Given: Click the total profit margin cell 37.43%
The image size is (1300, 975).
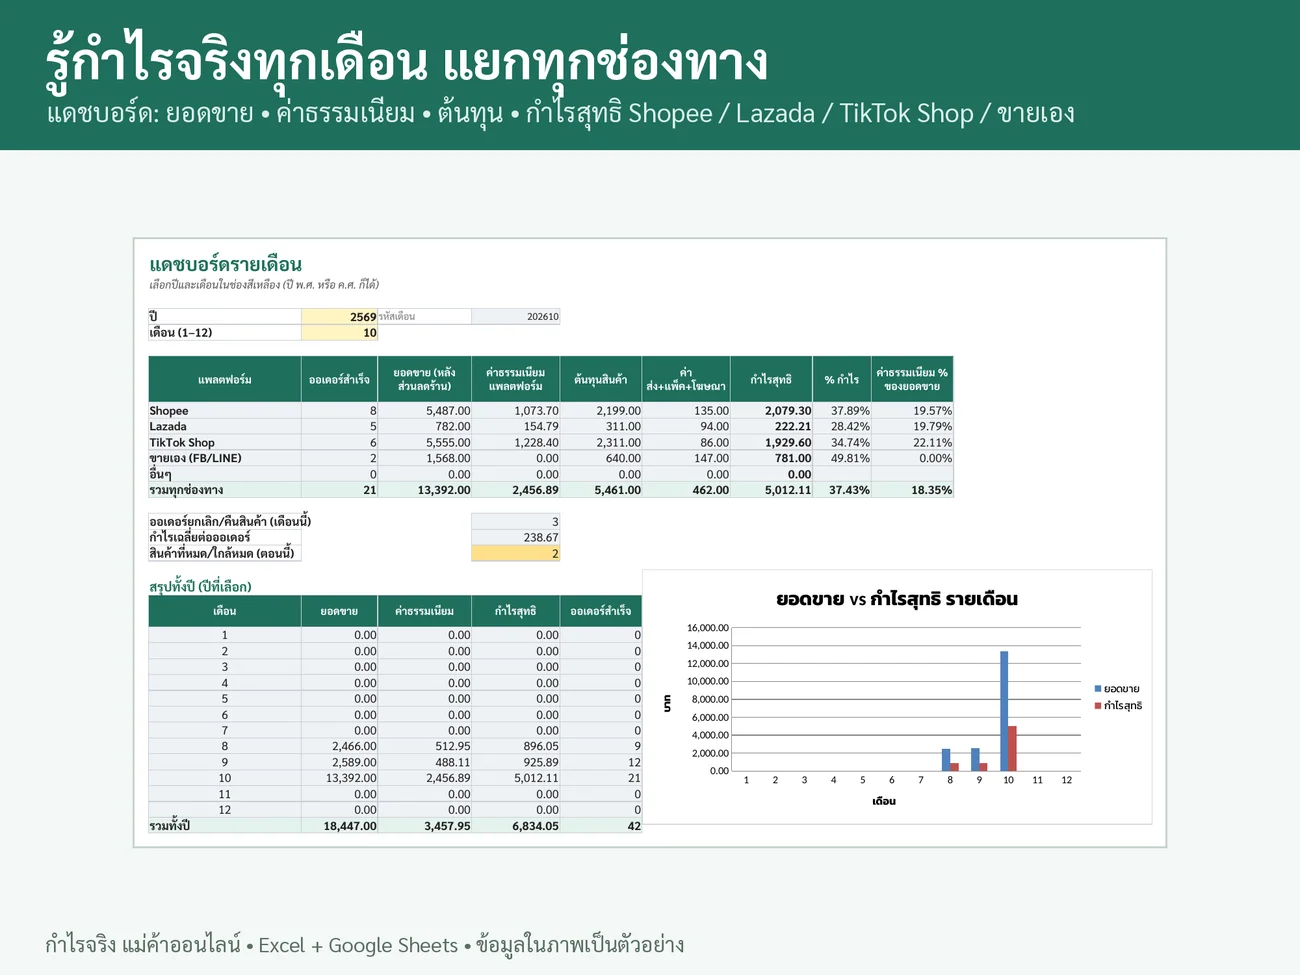Looking at the screenshot, I should point(842,490).
